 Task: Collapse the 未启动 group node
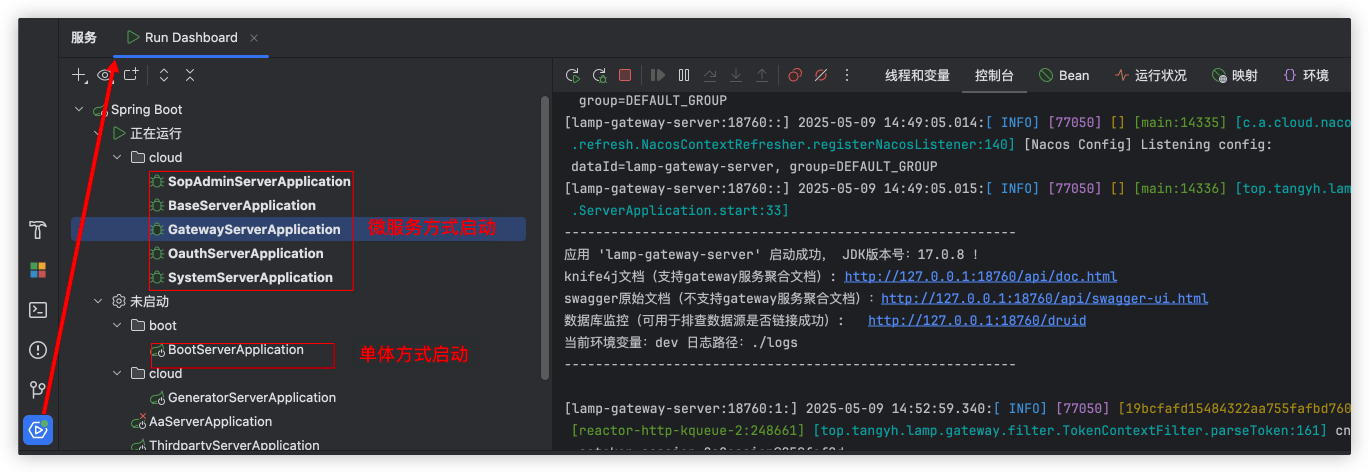[x=97, y=301]
